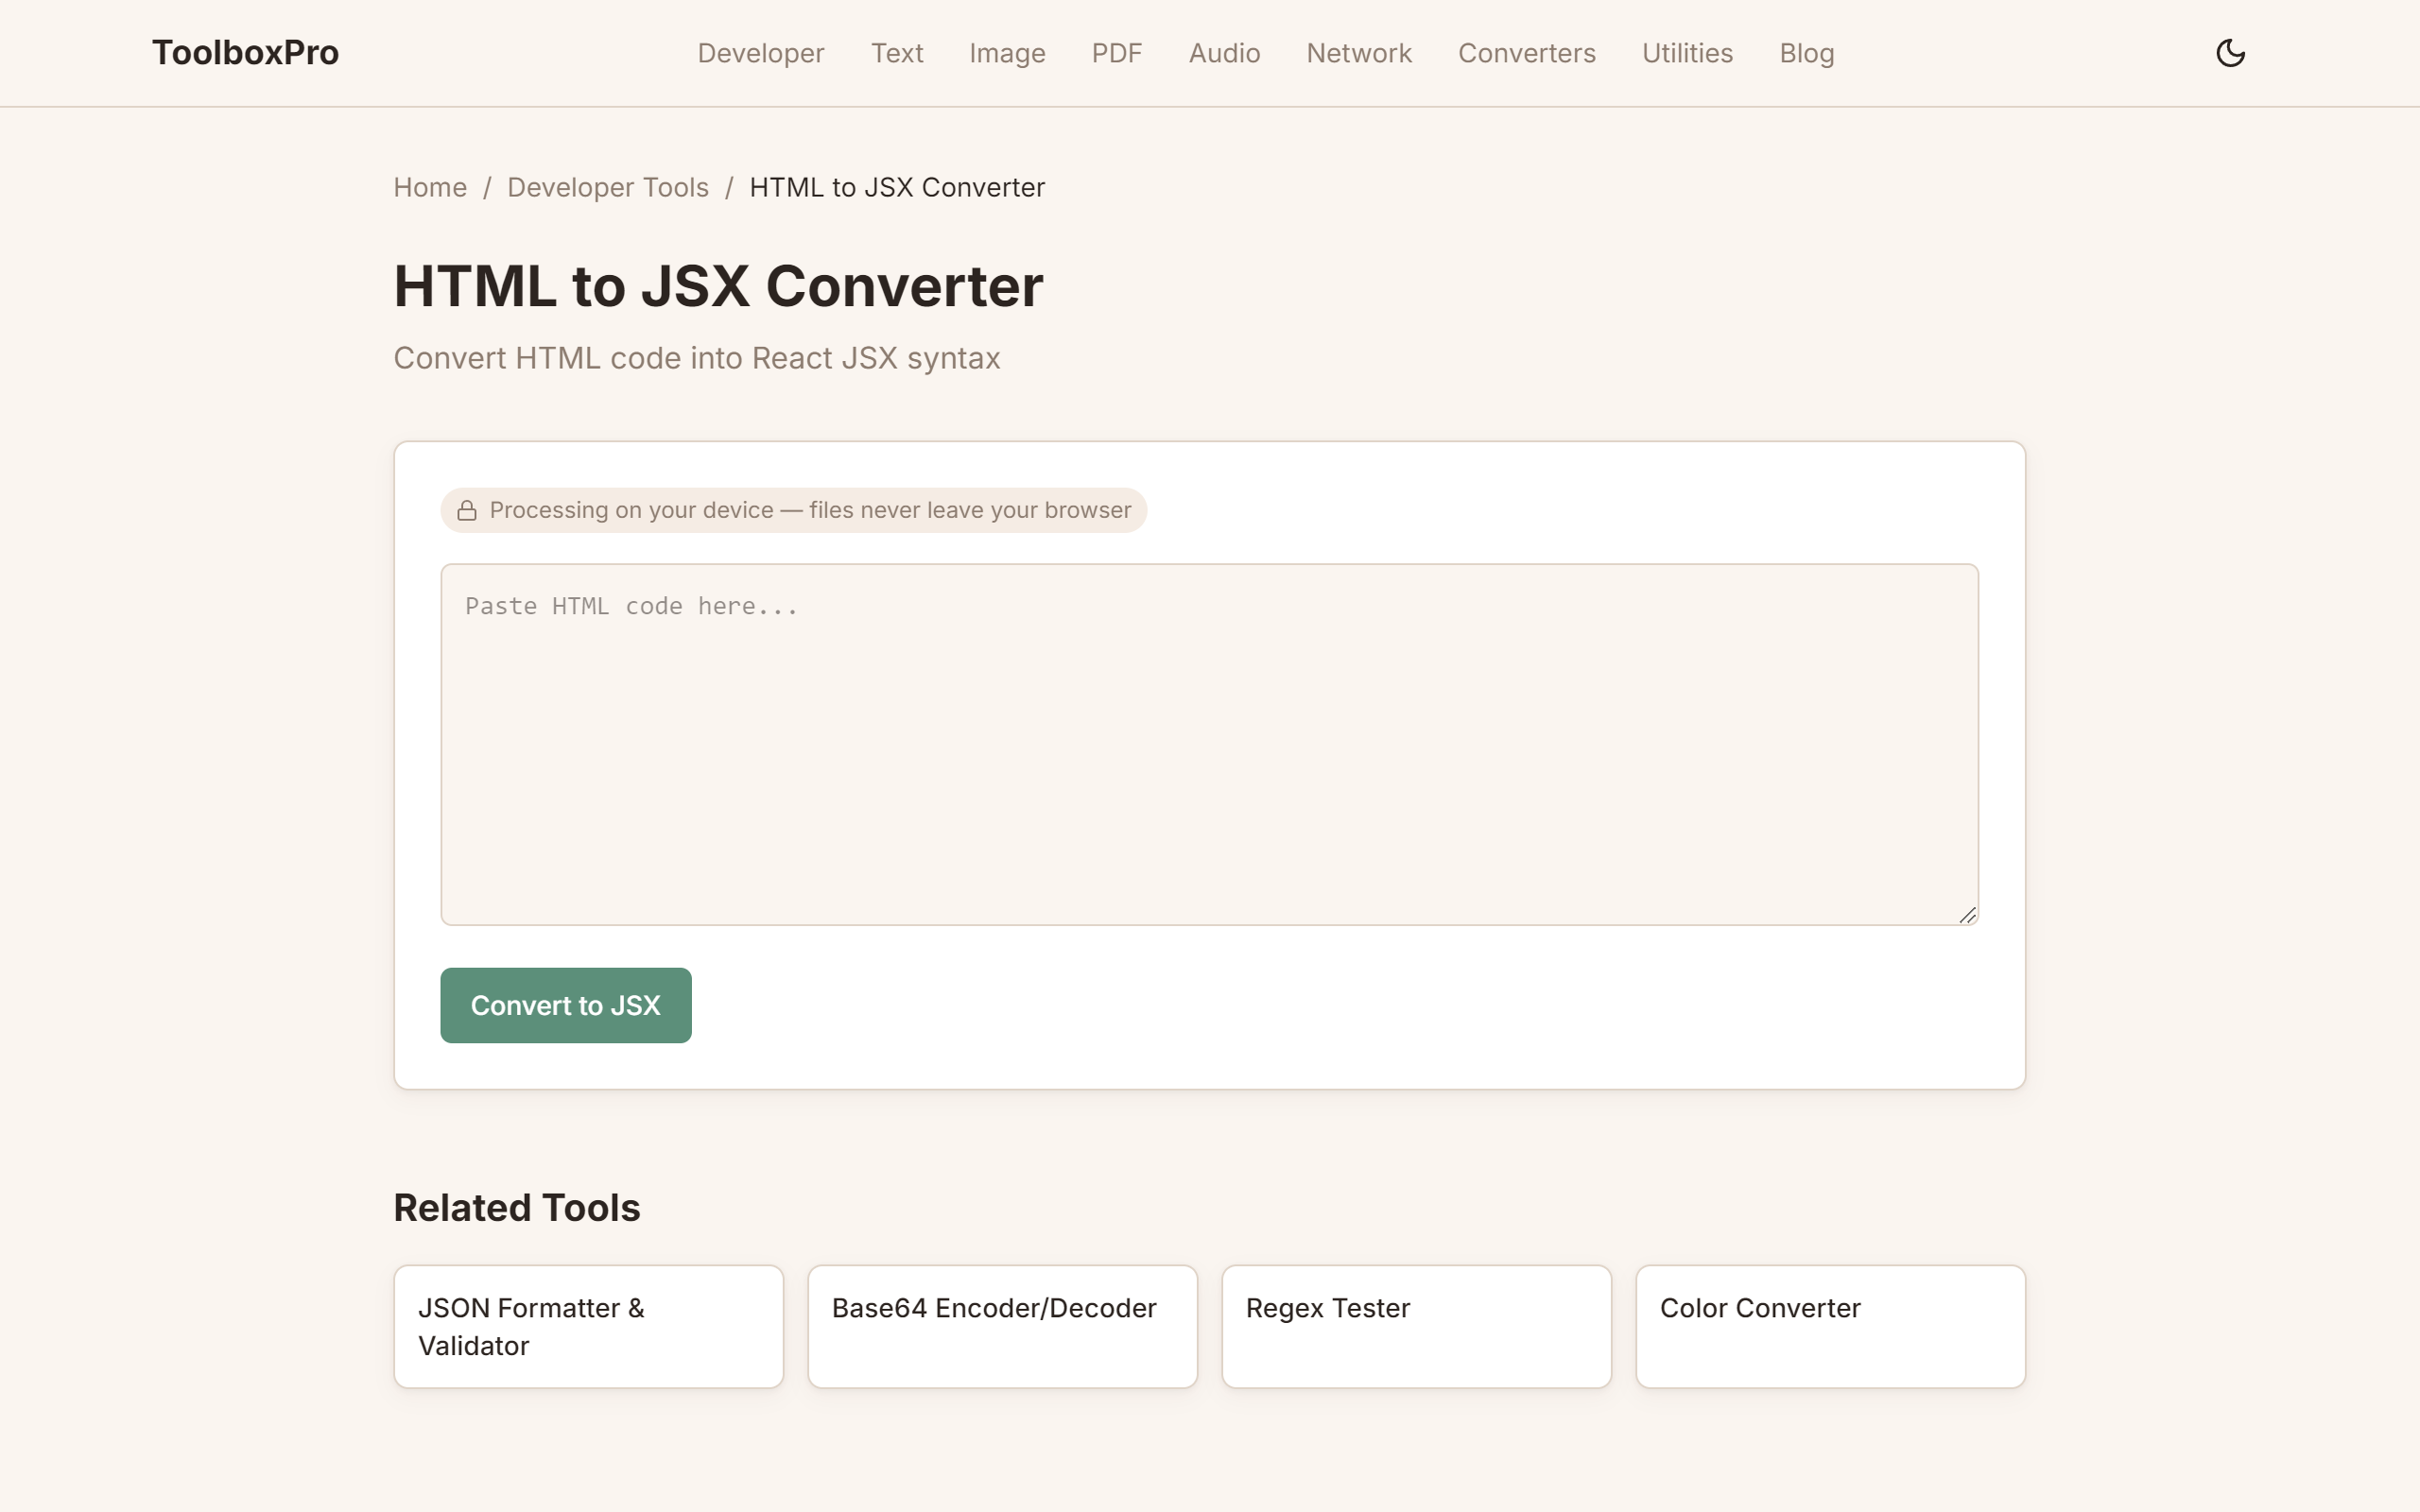
Task: Click the 'Convert HTML code into React JSX syntax' subtitle
Action: [x=697, y=358]
